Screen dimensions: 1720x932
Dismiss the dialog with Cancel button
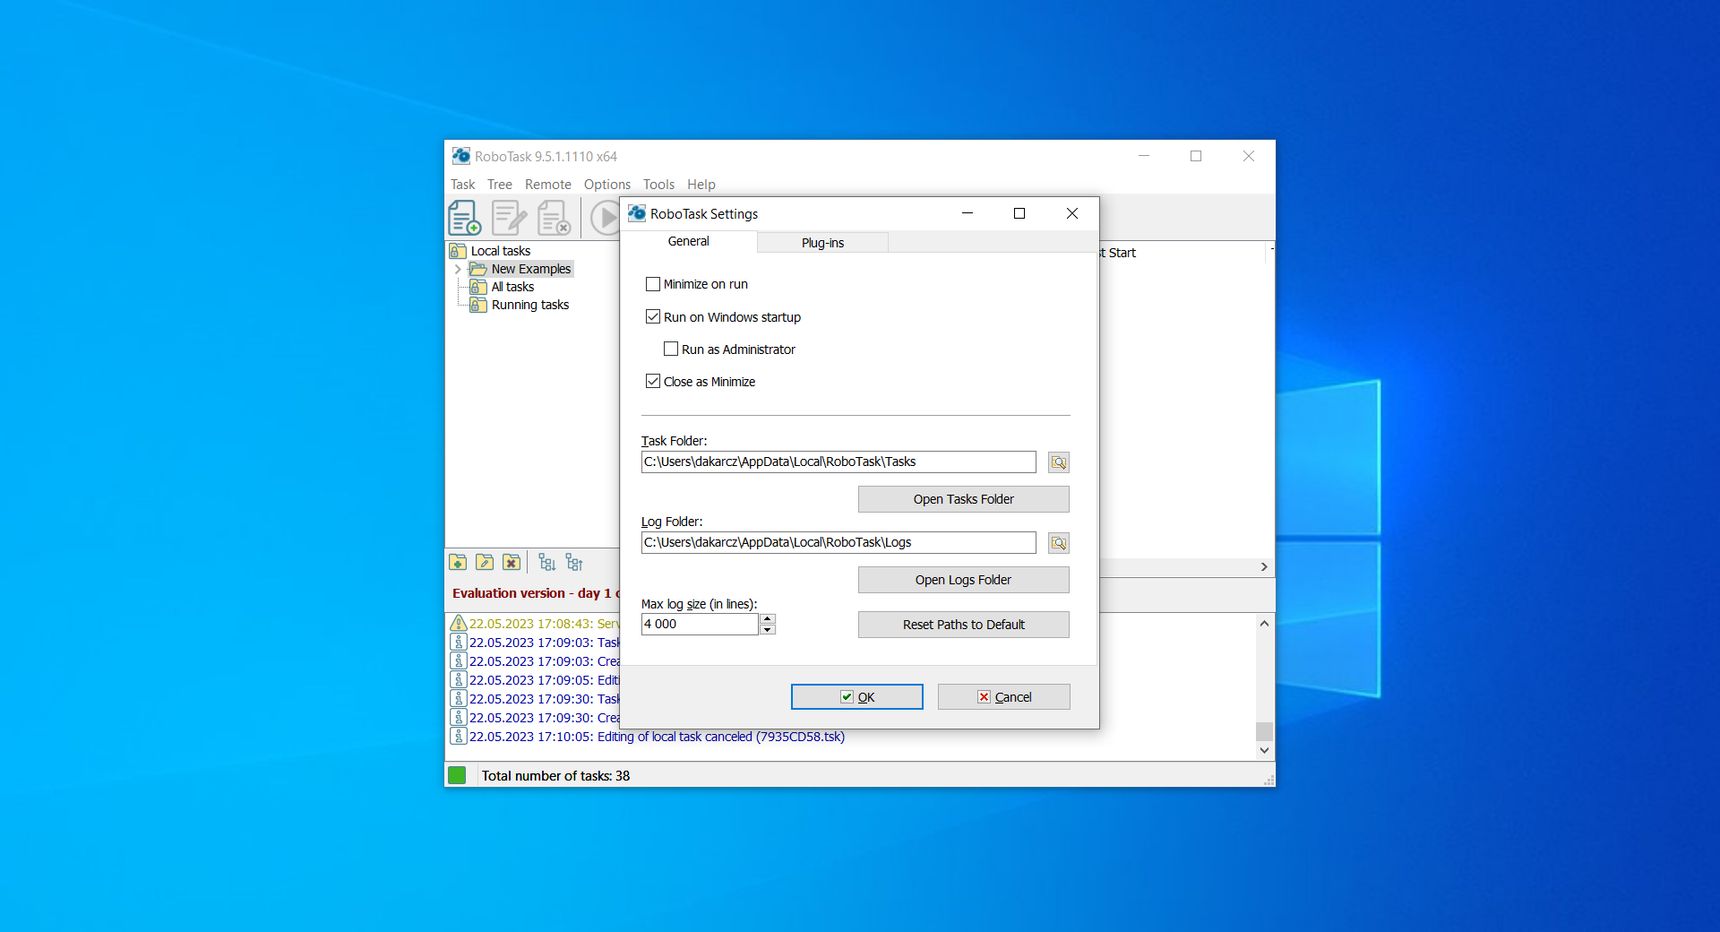[1004, 697]
